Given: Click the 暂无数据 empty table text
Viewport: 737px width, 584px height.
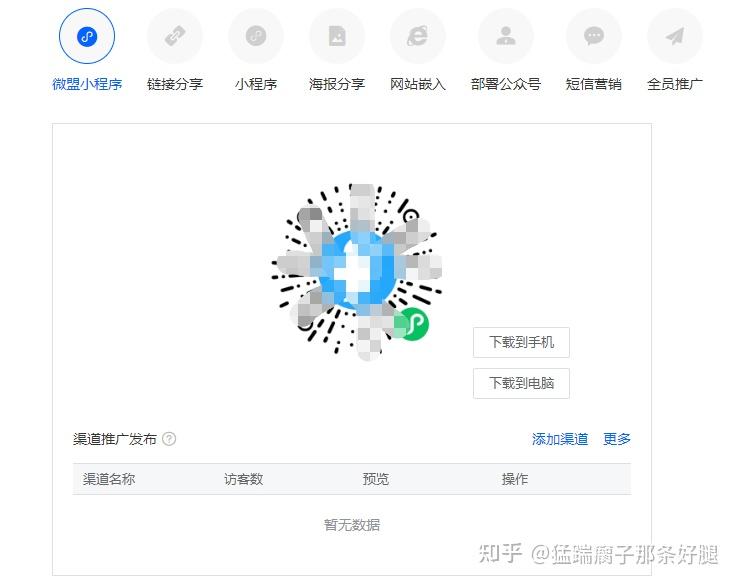Looking at the screenshot, I should tap(352, 525).
